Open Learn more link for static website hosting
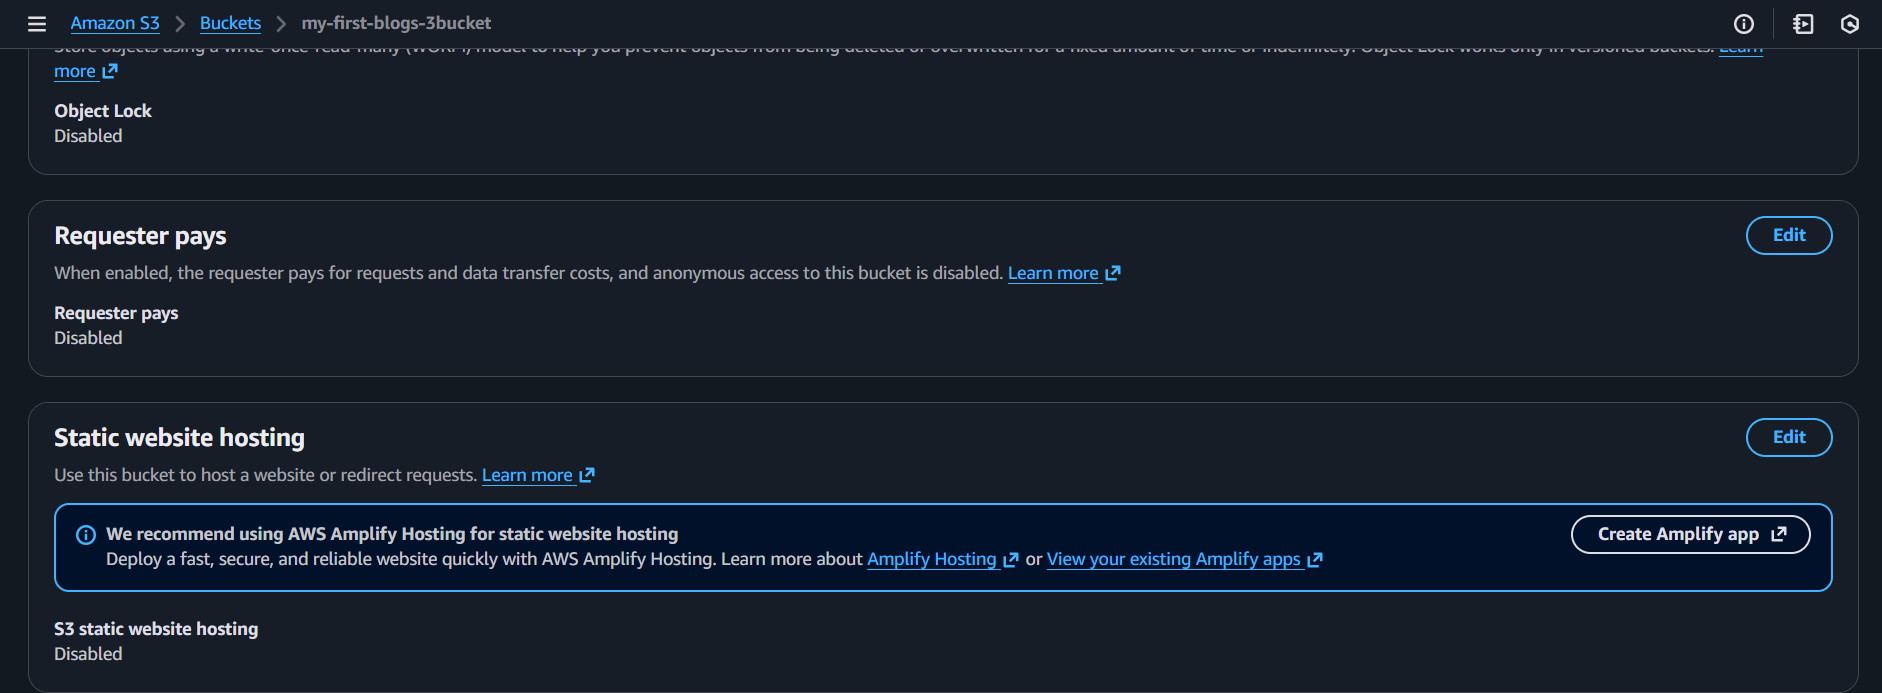 coord(538,475)
